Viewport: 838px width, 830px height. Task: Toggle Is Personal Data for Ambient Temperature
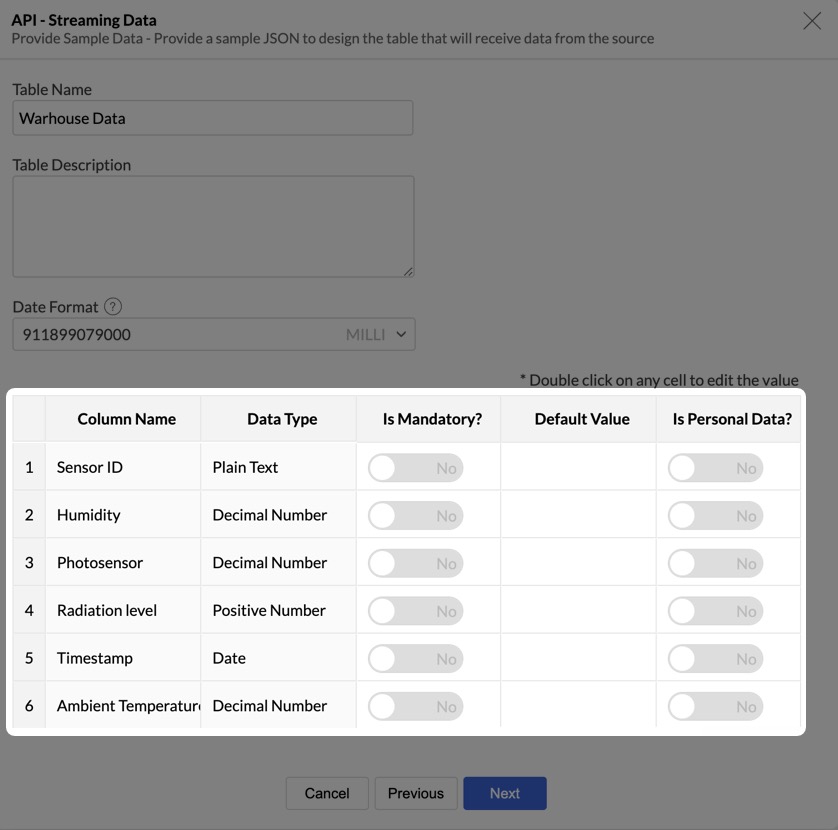(715, 706)
